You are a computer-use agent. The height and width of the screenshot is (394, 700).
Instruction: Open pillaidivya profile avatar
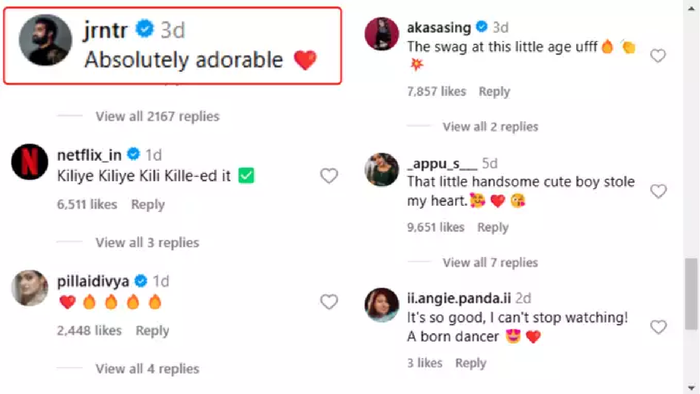point(29,288)
